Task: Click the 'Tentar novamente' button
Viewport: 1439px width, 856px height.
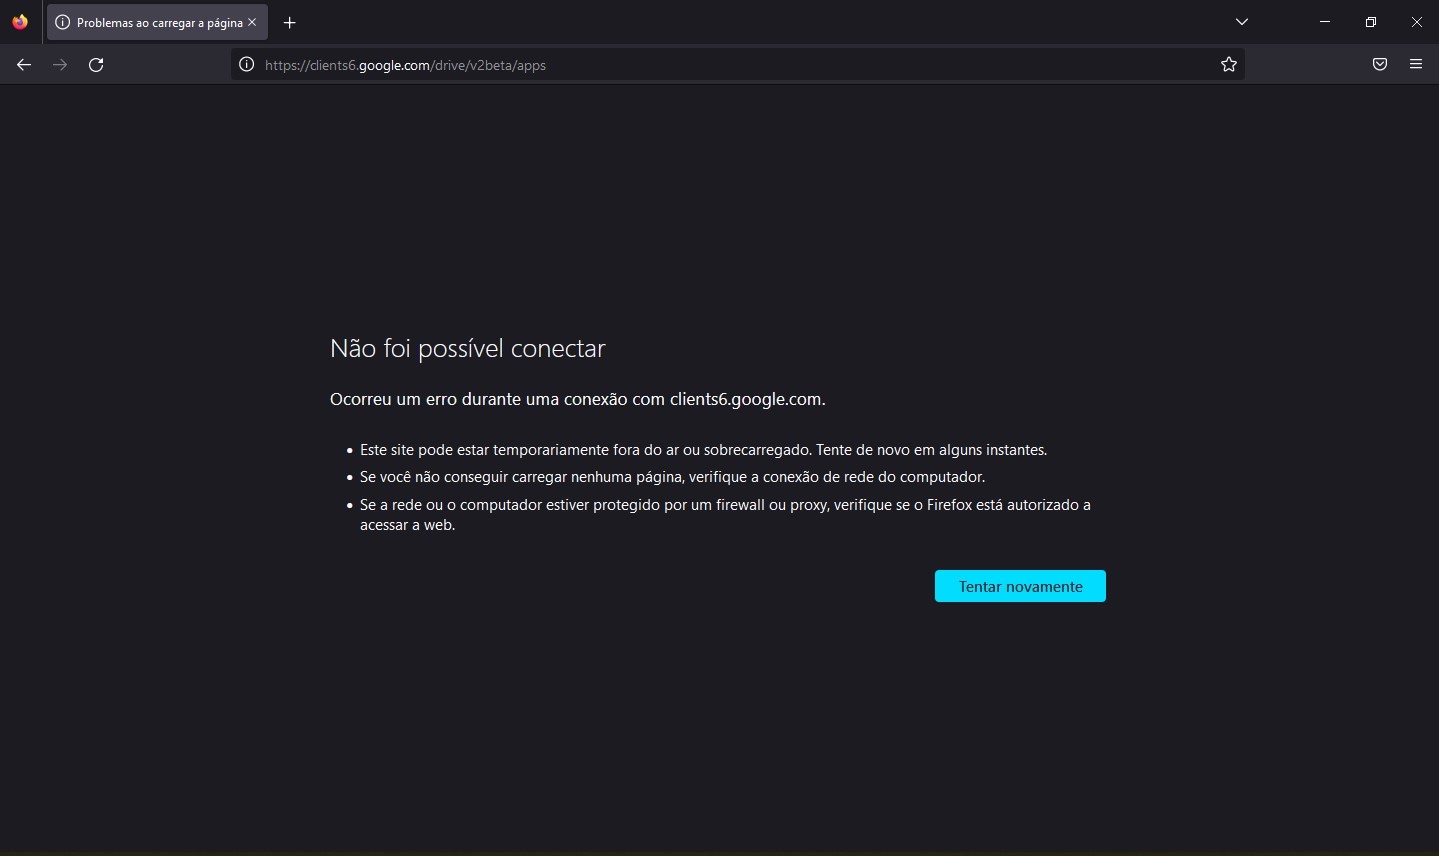Action: click(x=1020, y=586)
